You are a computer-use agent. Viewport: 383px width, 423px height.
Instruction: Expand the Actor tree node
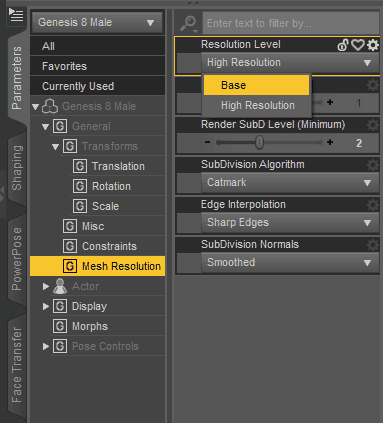tap(46, 286)
